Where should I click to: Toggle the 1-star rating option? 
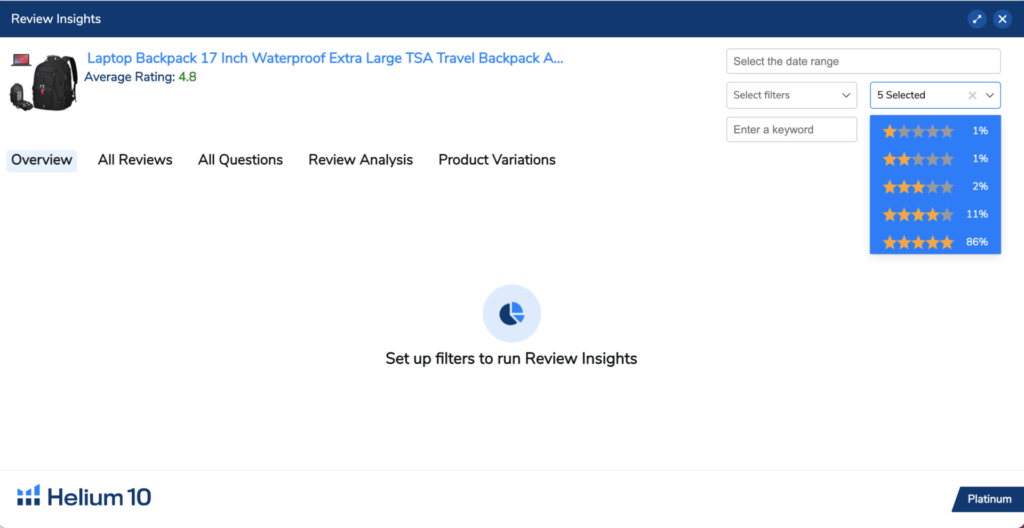click(x=935, y=131)
